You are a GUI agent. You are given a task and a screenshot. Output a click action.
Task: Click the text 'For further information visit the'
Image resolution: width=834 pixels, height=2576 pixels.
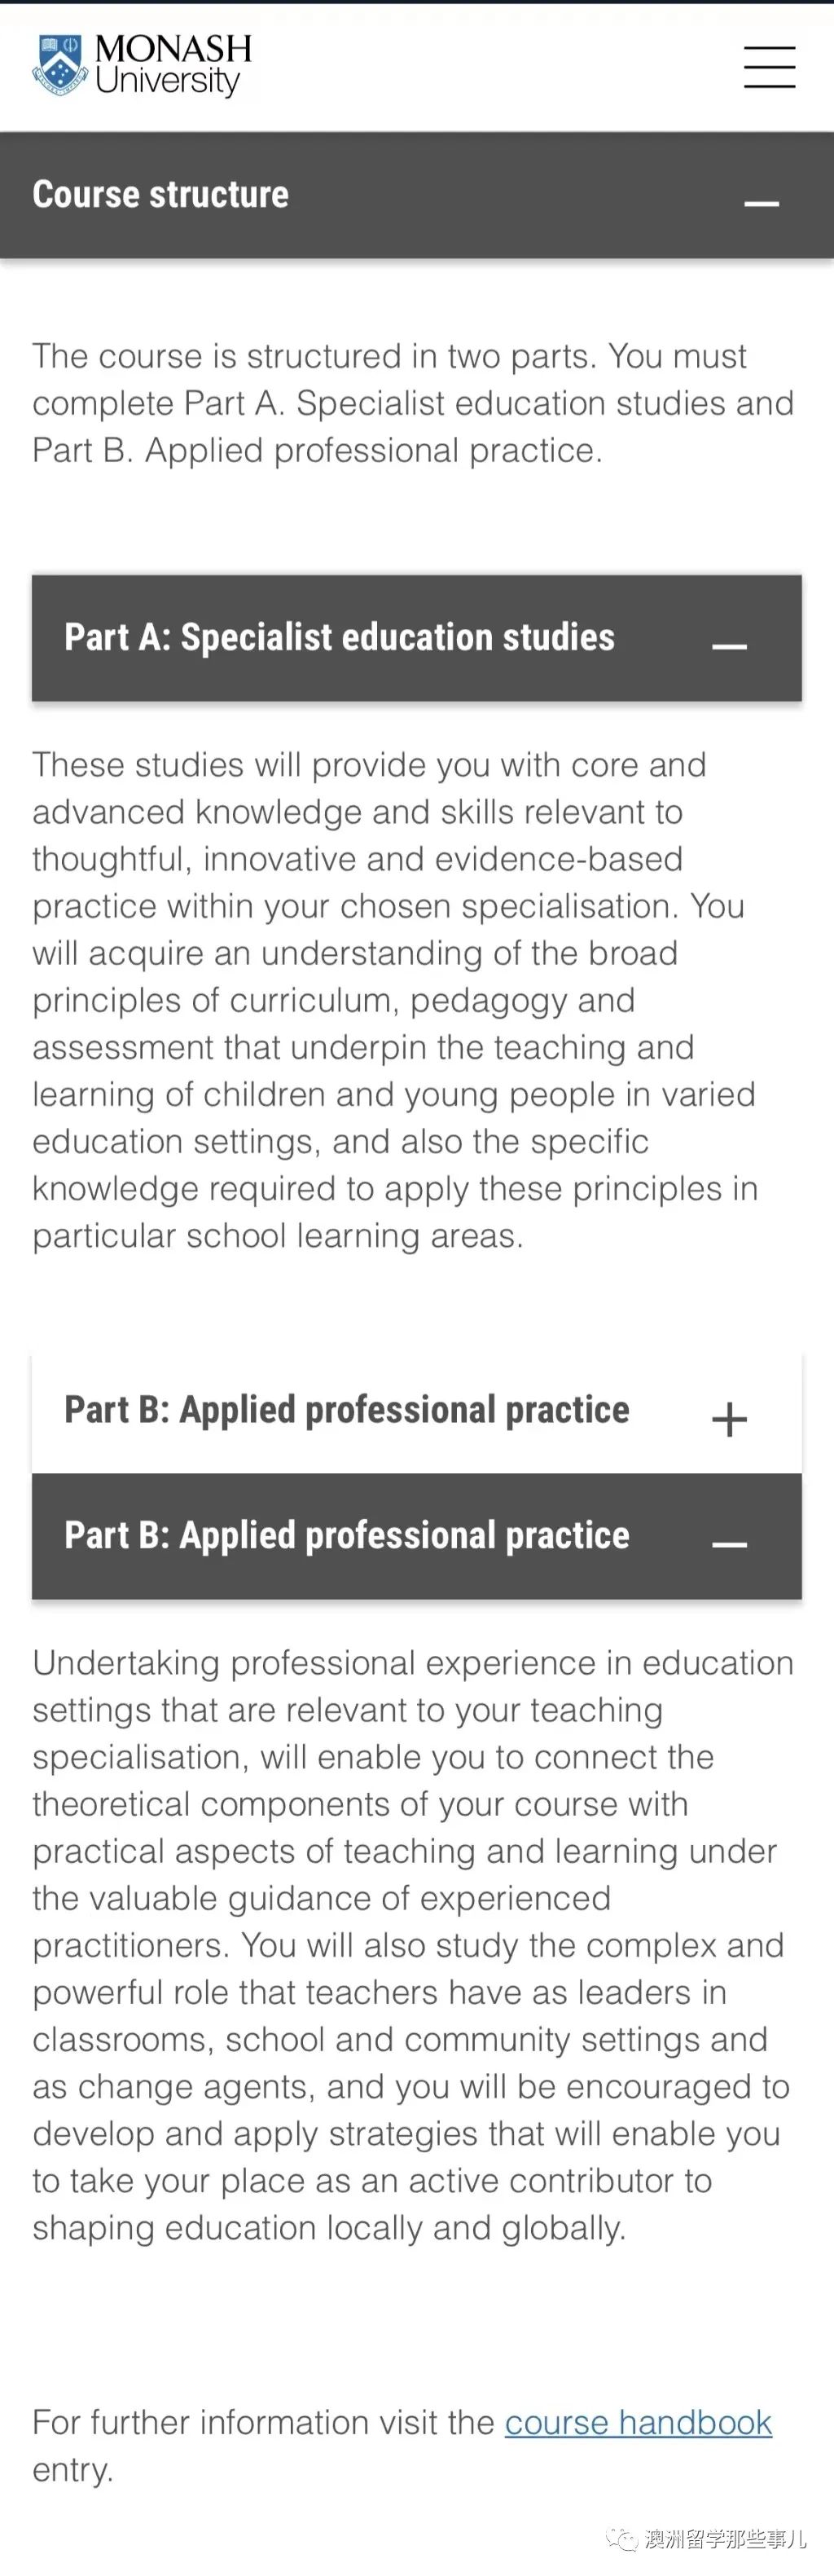click(264, 2422)
